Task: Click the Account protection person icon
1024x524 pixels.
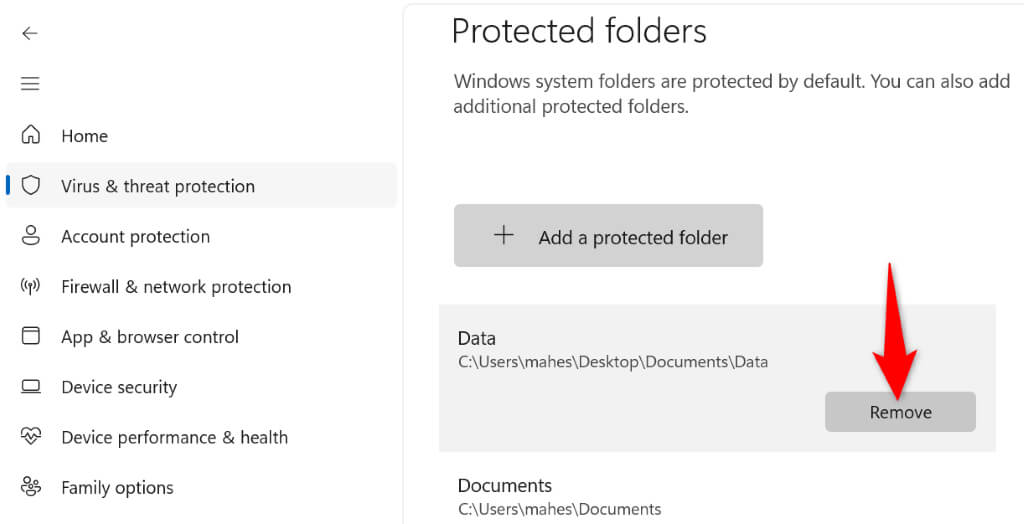Action: 31,236
